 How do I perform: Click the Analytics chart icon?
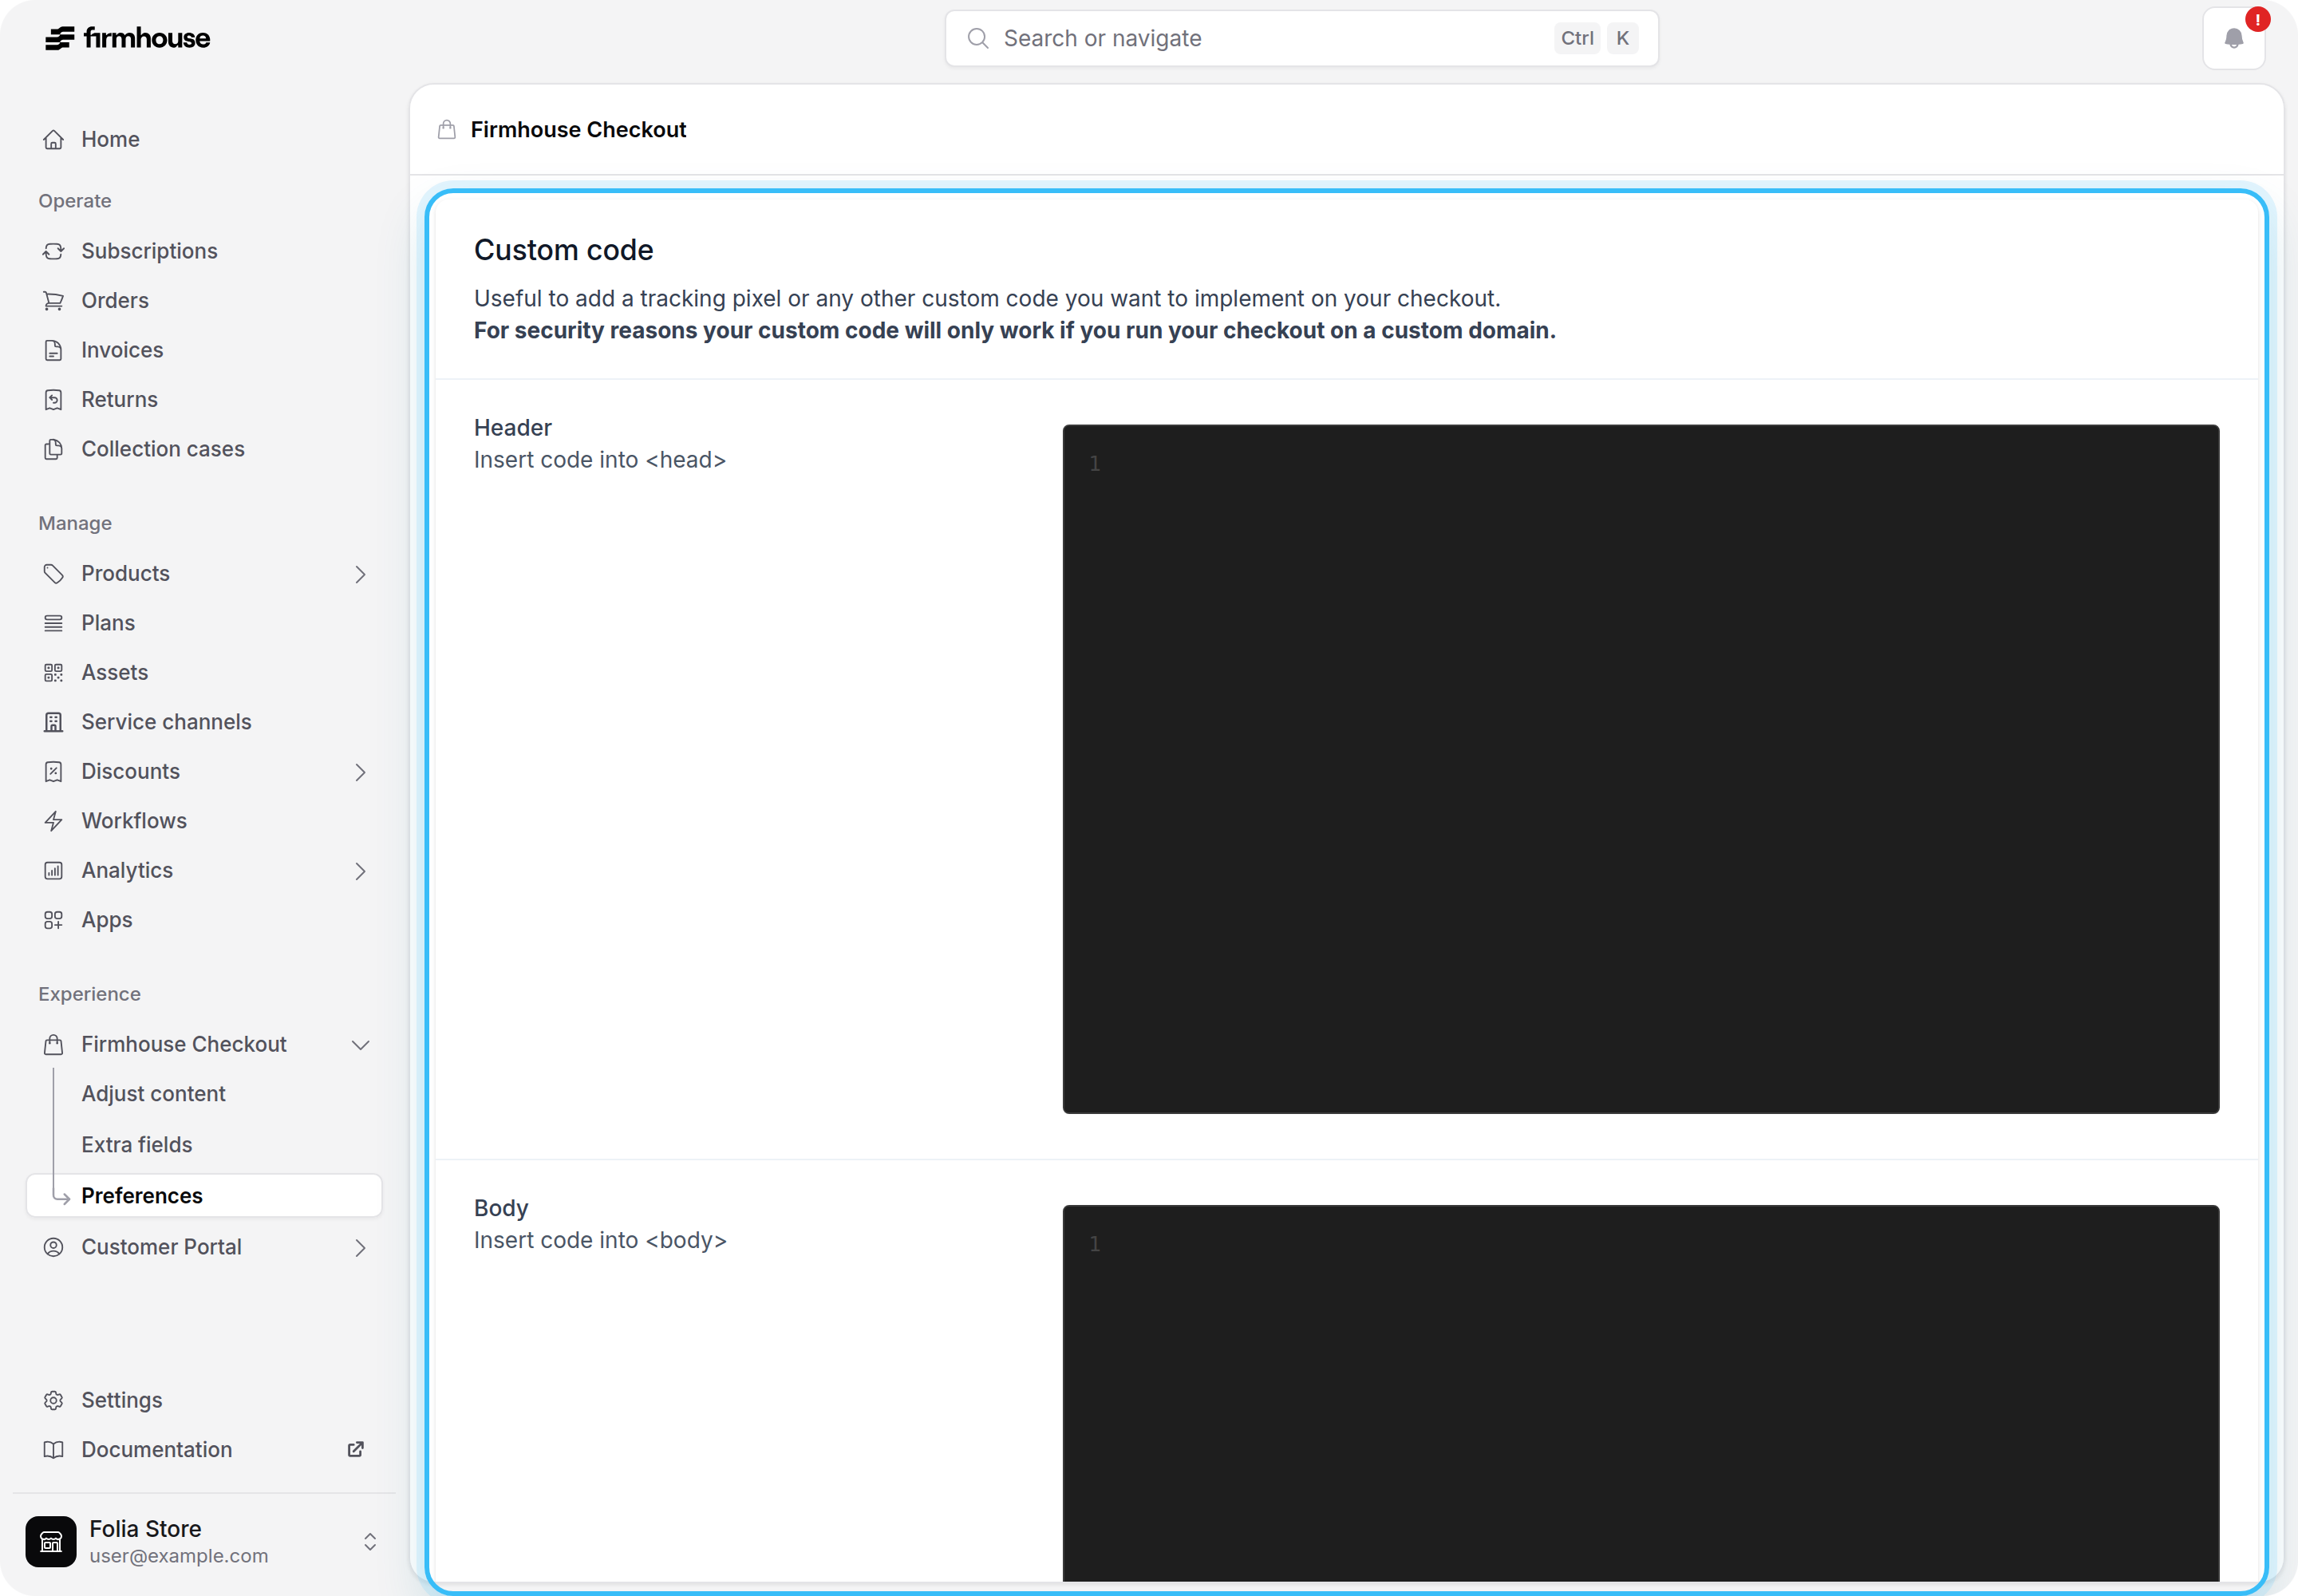(54, 871)
